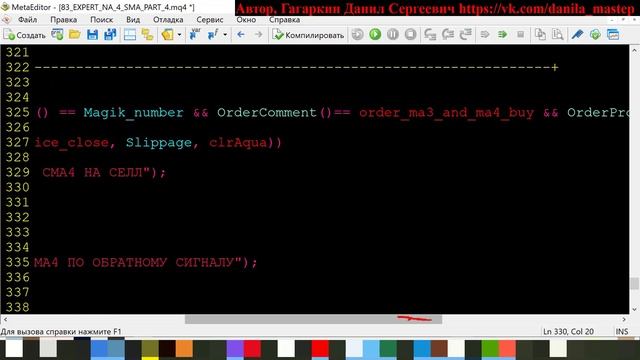Viewport: 640px width, 360px height.
Task: Click the horizontal scrollbar left arrow
Action: click(5, 319)
